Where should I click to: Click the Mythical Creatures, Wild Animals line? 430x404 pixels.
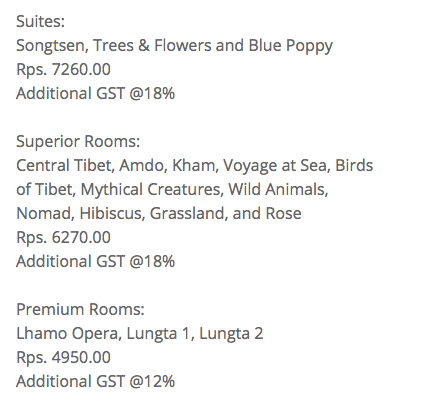pos(172,190)
